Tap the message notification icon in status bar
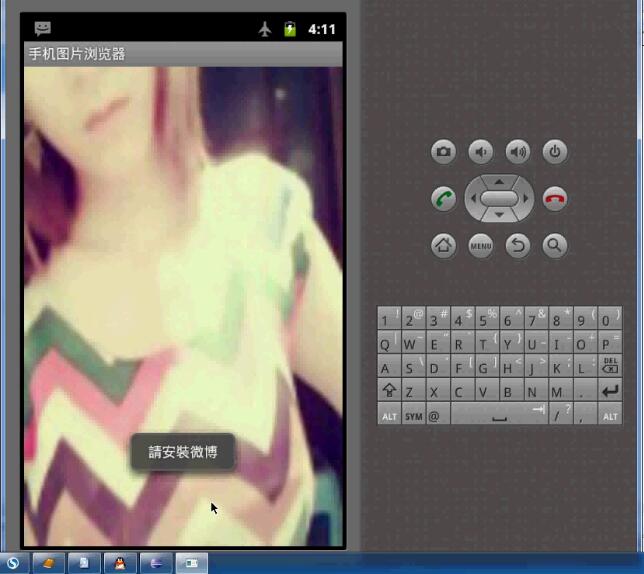The height and width of the screenshot is (574, 644). point(42,29)
